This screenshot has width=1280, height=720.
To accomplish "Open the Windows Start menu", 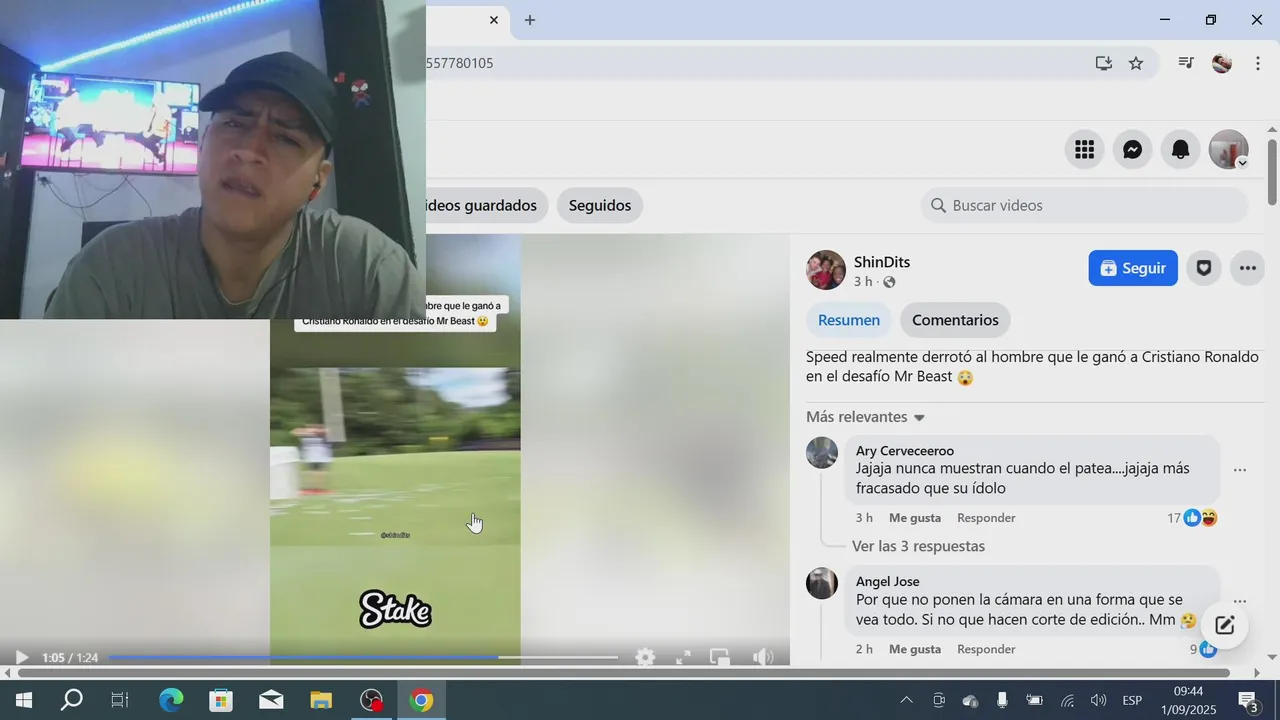I will coord(23,700).
